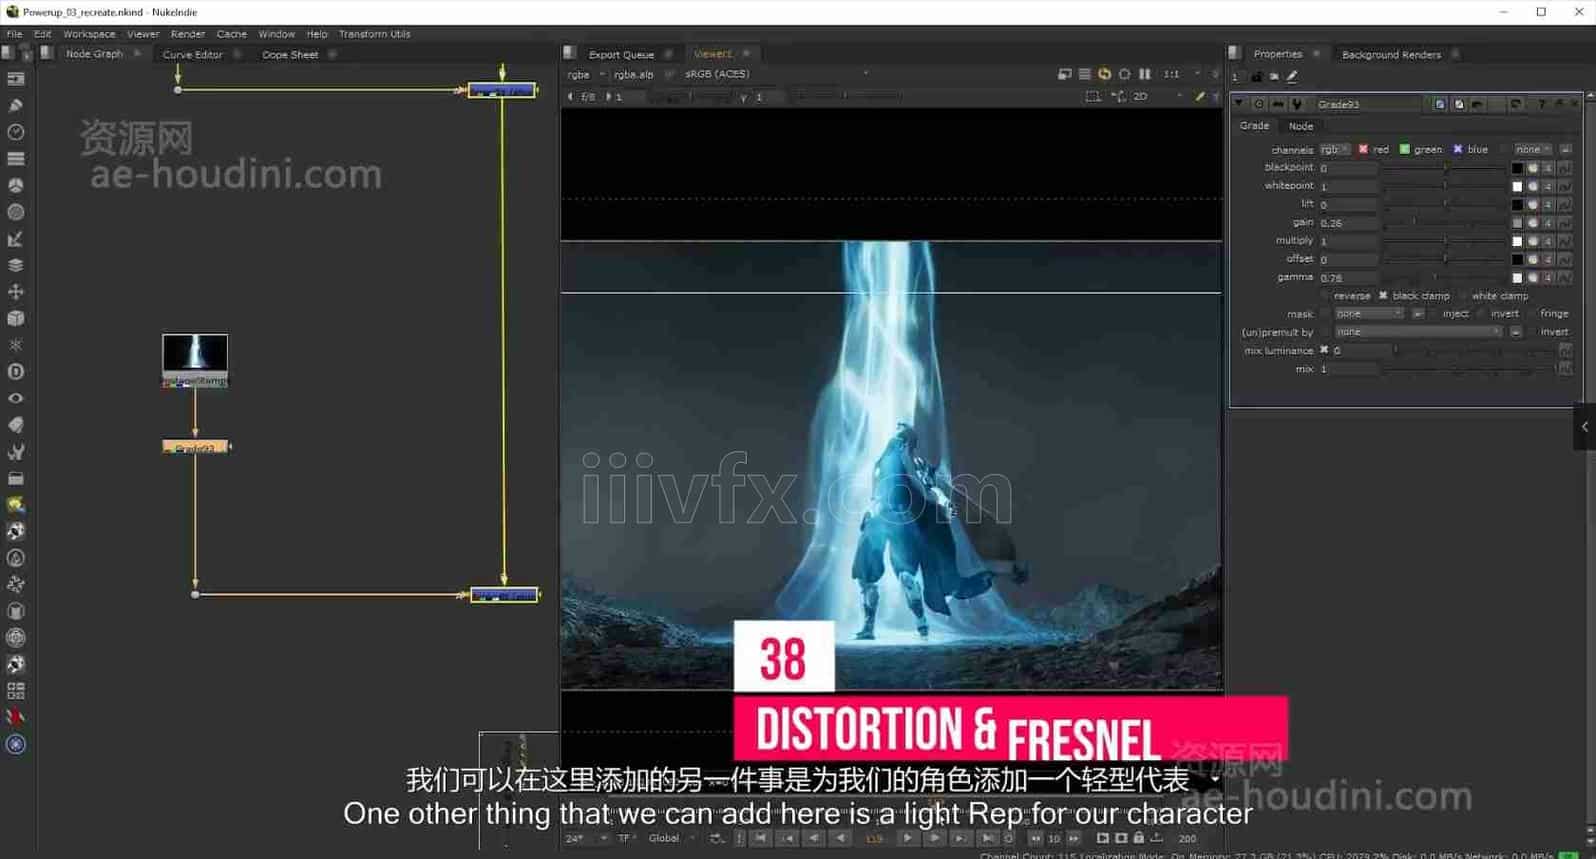The width and height of the screenshot is (1596, 859).
Task: Click the viewer pause updating icon
Action: tap(1145, 74)
